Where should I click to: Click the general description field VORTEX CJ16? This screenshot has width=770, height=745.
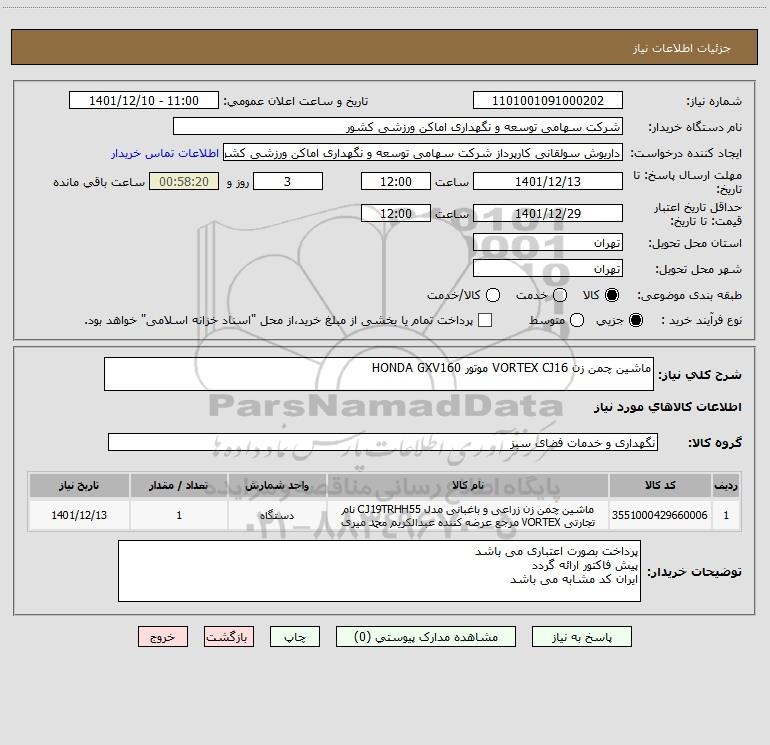[x=379, y=374]
